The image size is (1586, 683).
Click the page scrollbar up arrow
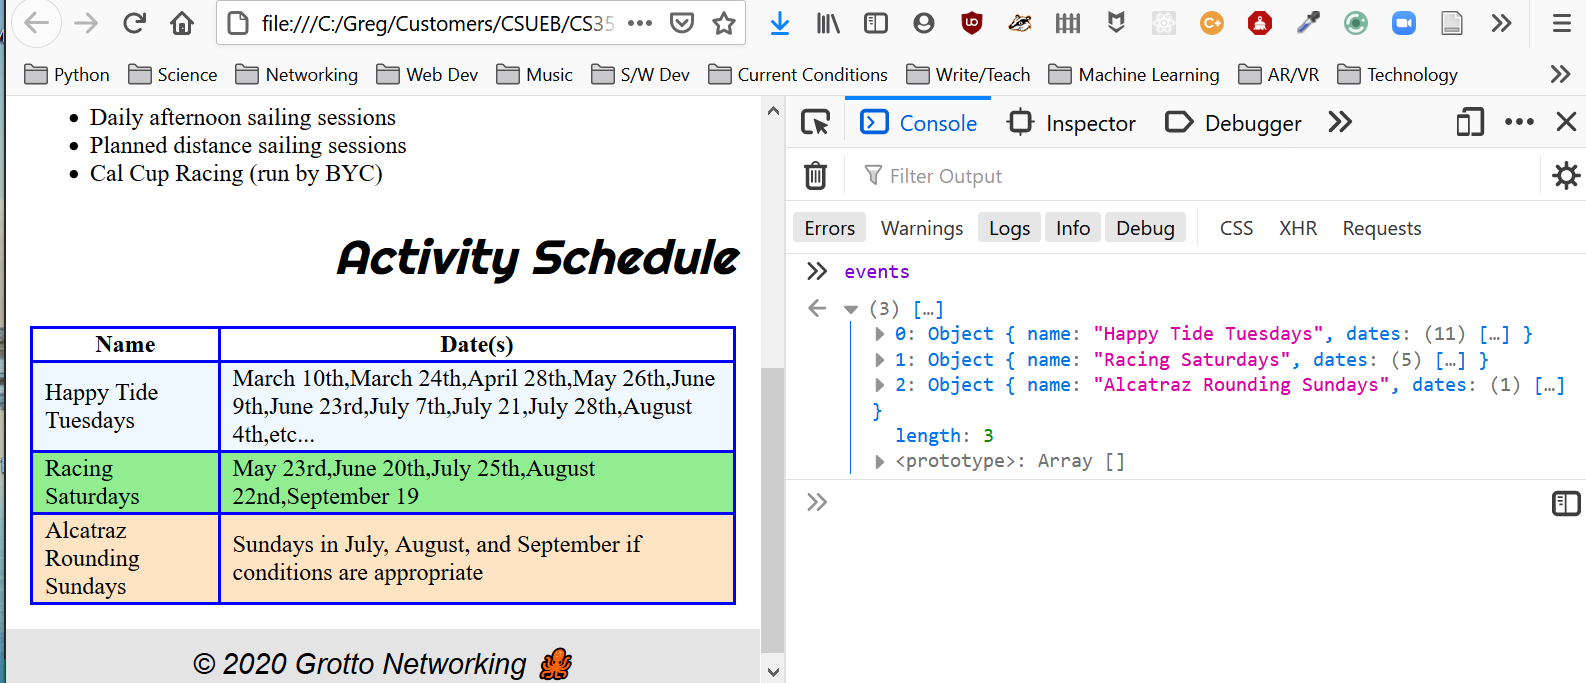pos(772,110)
